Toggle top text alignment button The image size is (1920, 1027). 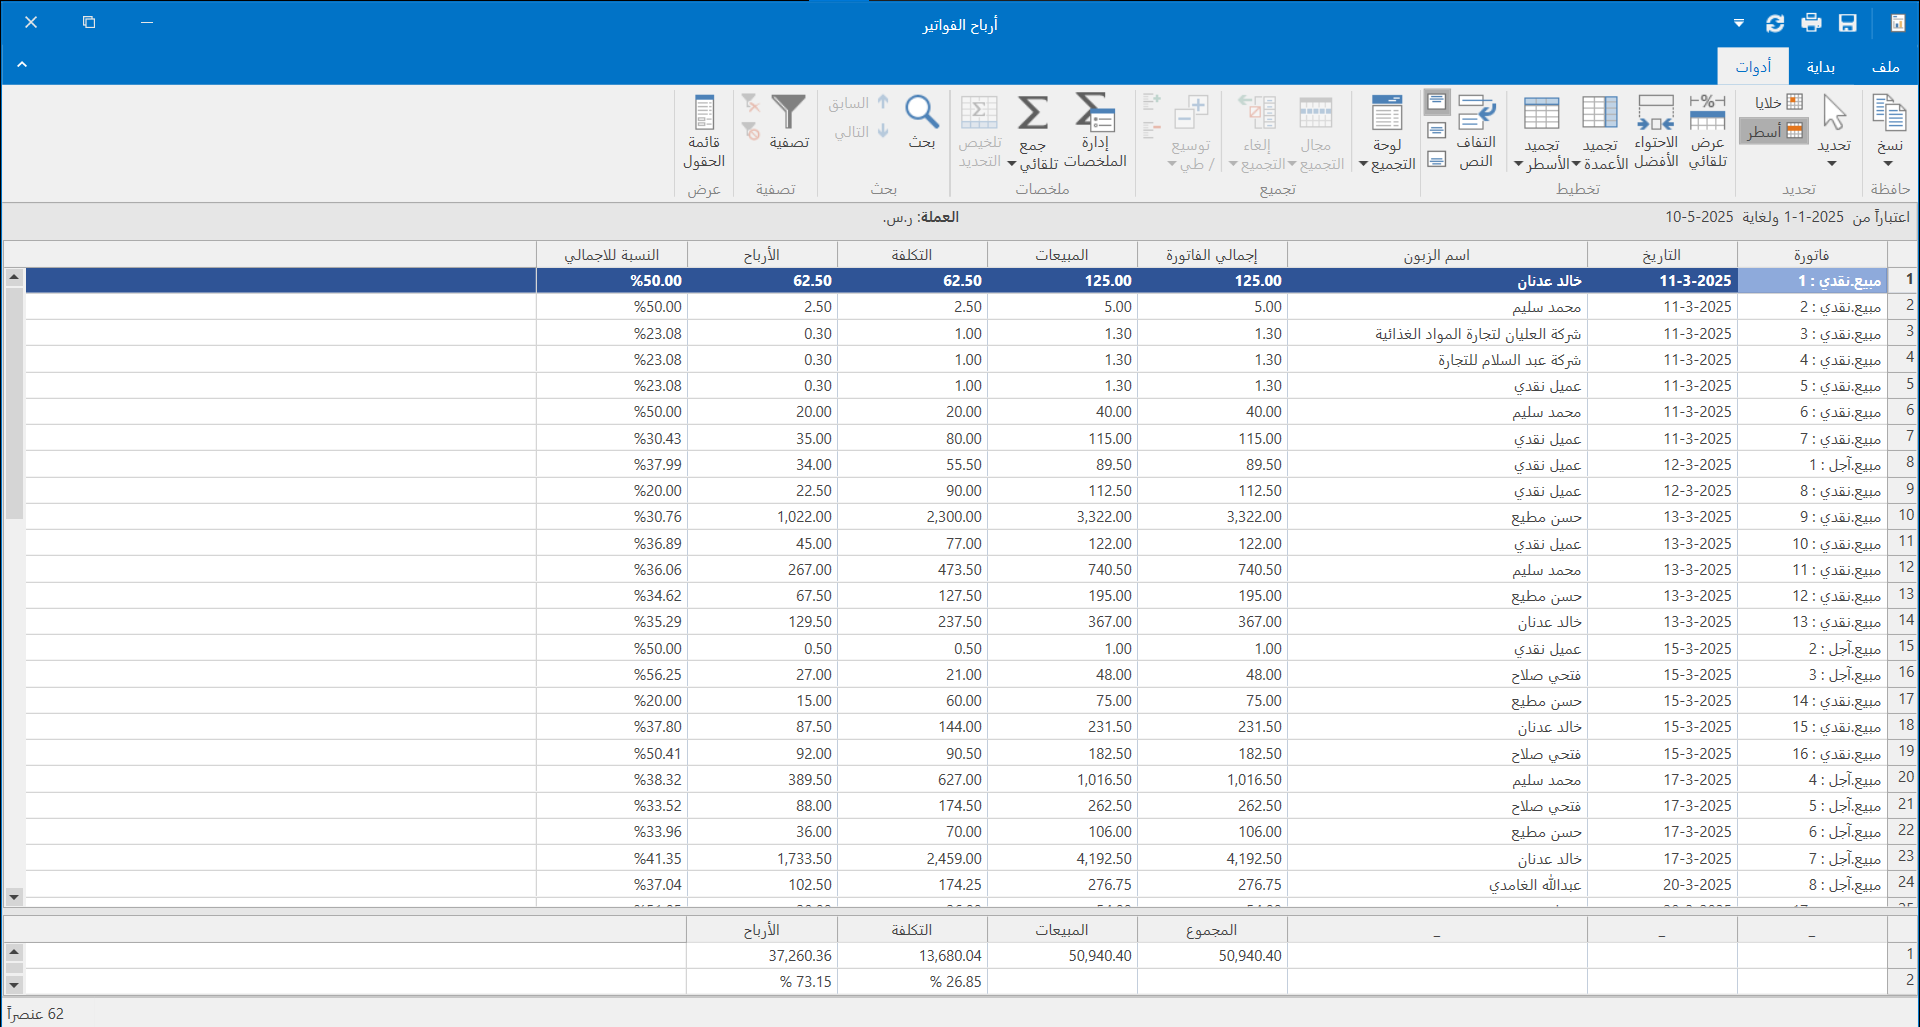[x=1437, y=102]
